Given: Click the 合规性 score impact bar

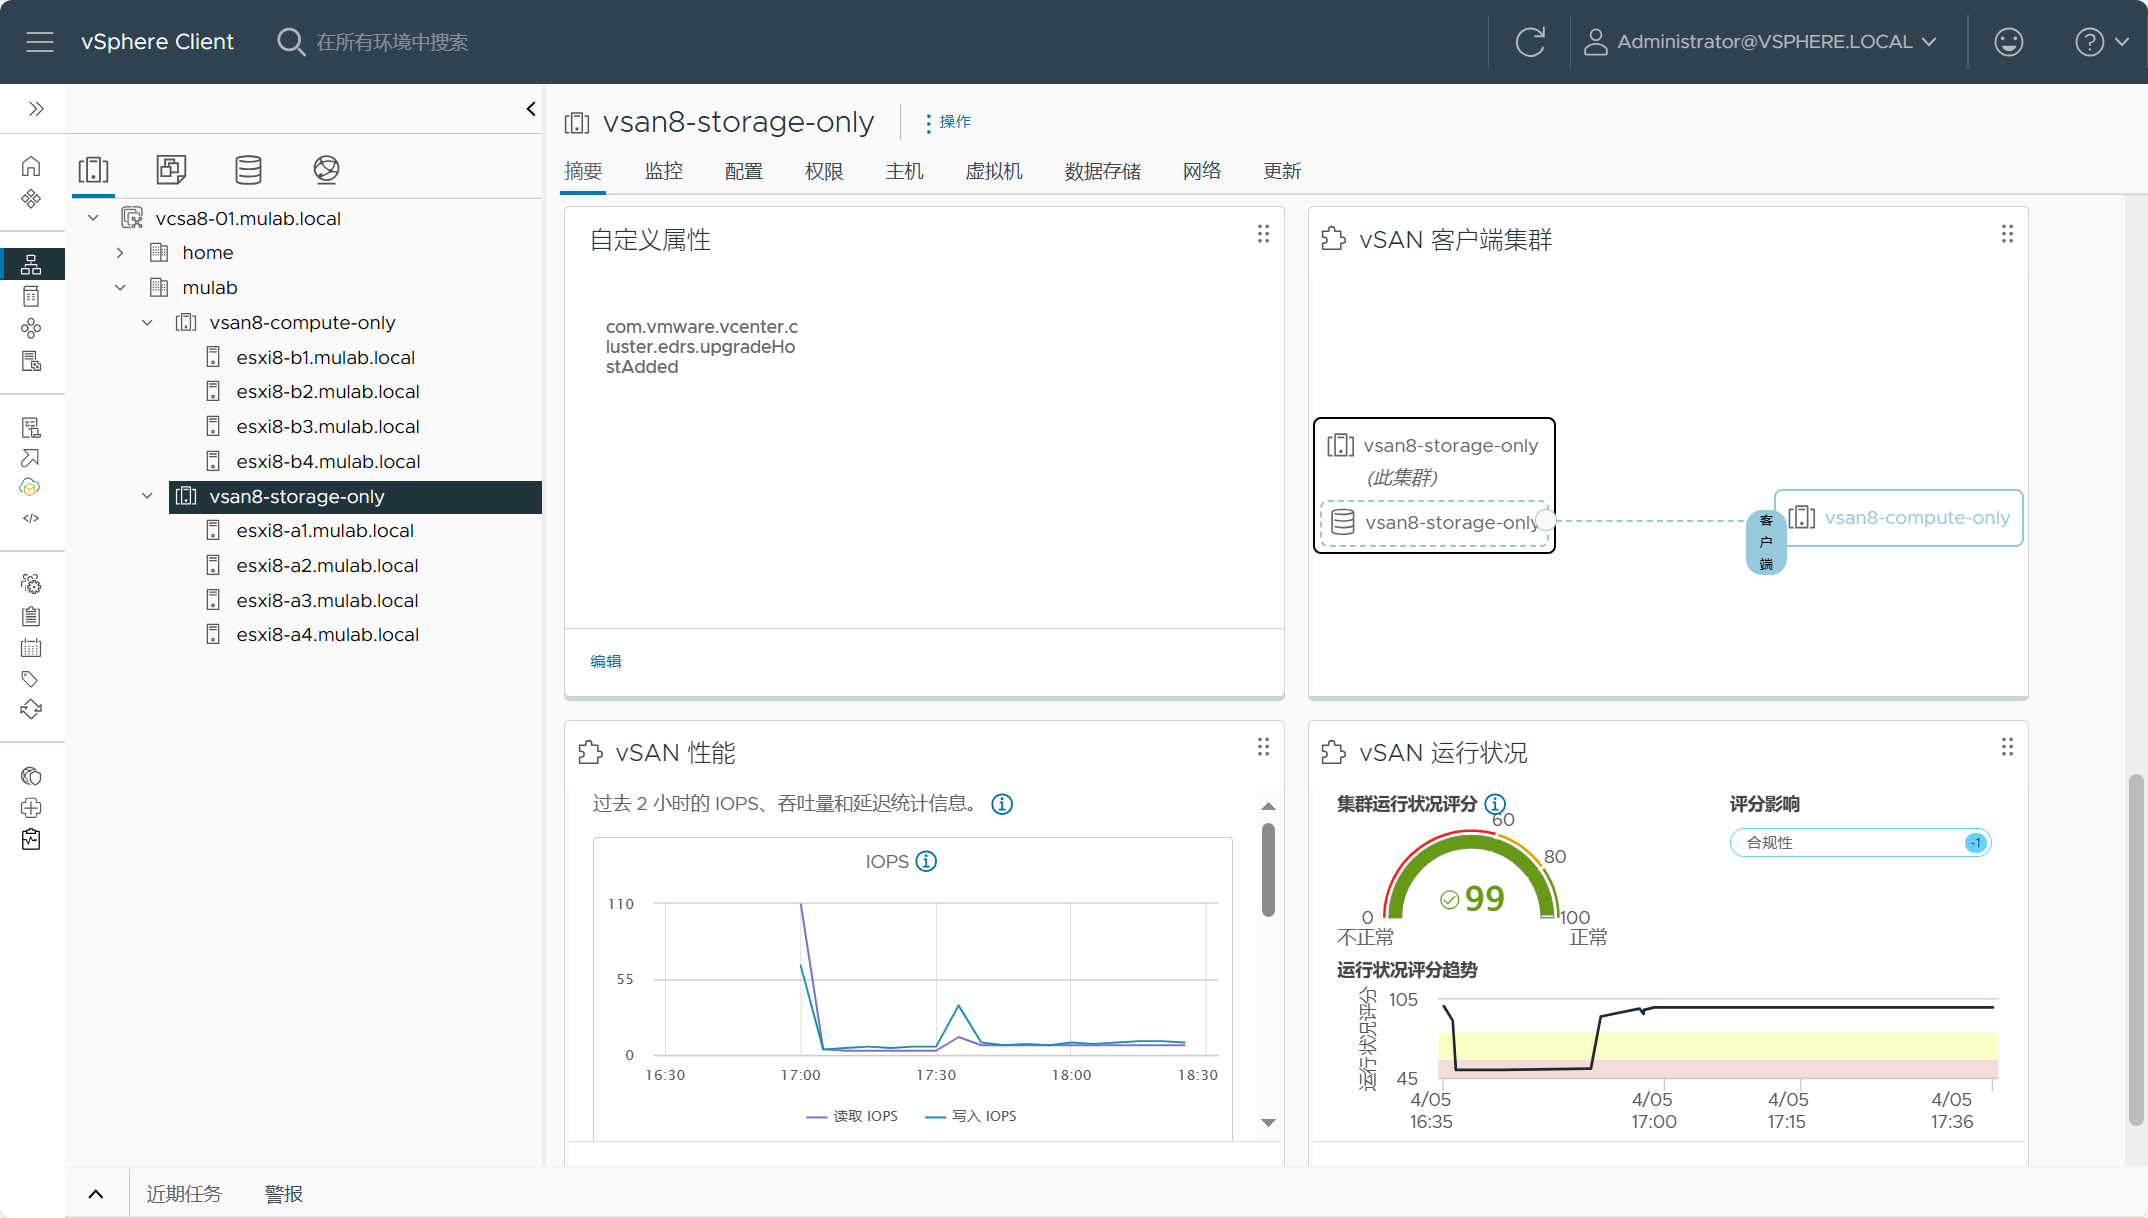Looking at the screenshot, I should coord(1860,843).
